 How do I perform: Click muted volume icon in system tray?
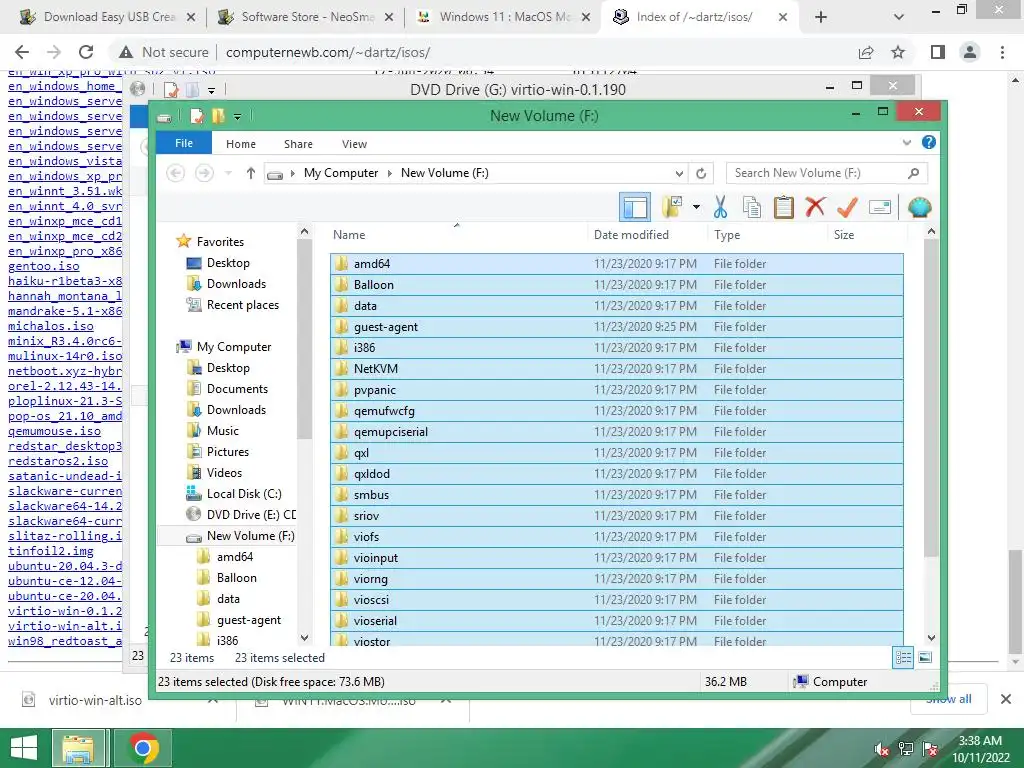tap(881, 749)
